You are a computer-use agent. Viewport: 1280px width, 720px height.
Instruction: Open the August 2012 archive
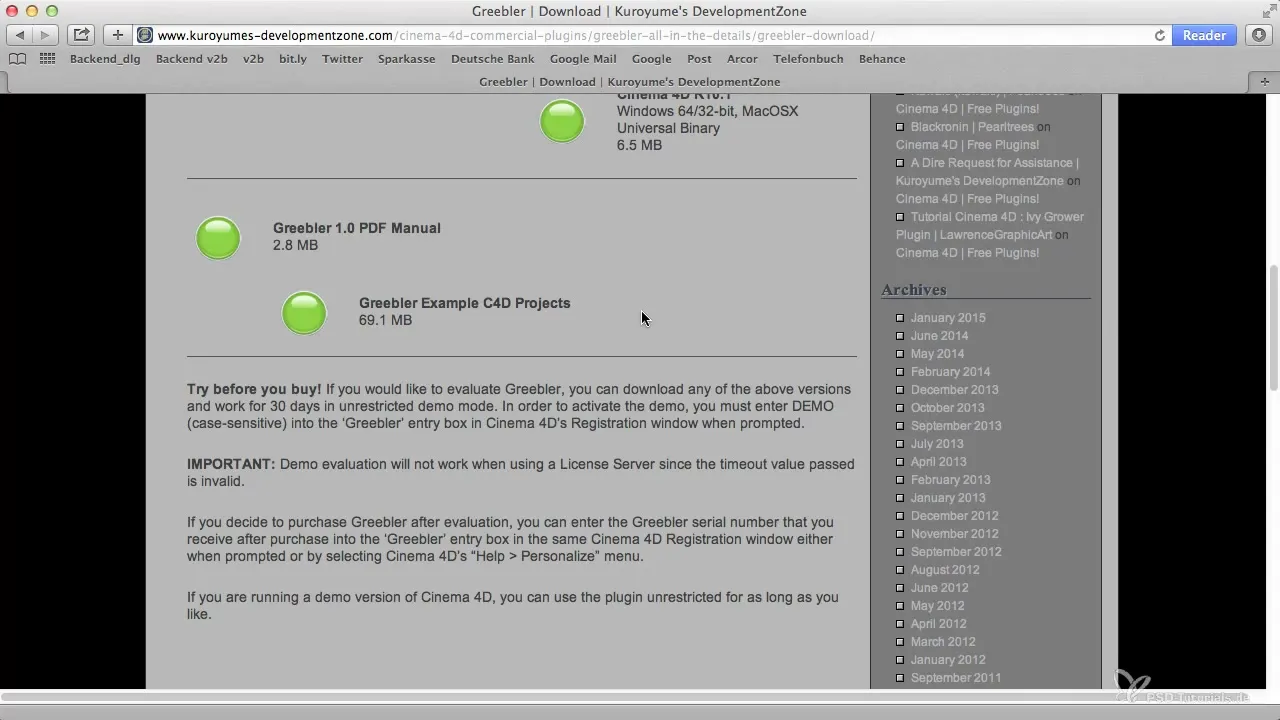point(945,570)
